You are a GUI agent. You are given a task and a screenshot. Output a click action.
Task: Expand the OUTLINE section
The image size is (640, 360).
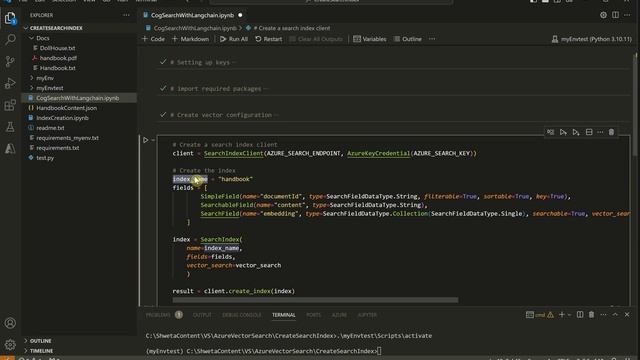tap(40, 341)
